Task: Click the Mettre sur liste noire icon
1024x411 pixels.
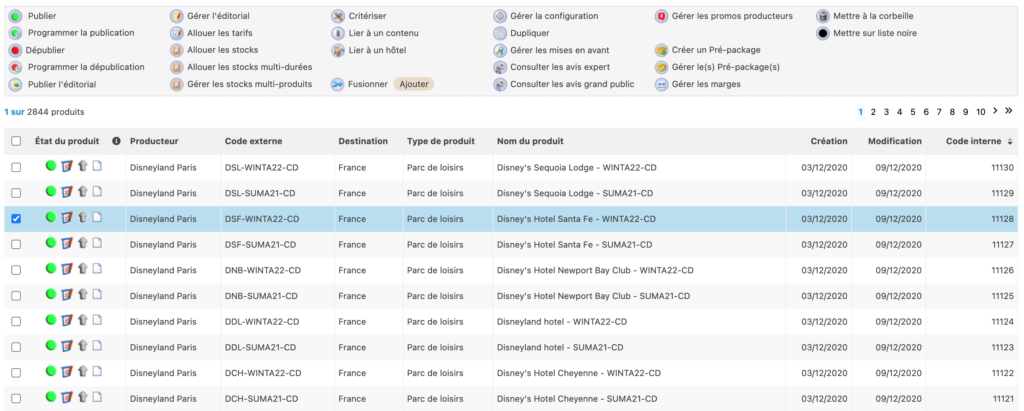Action: click(x=822, y=33)
